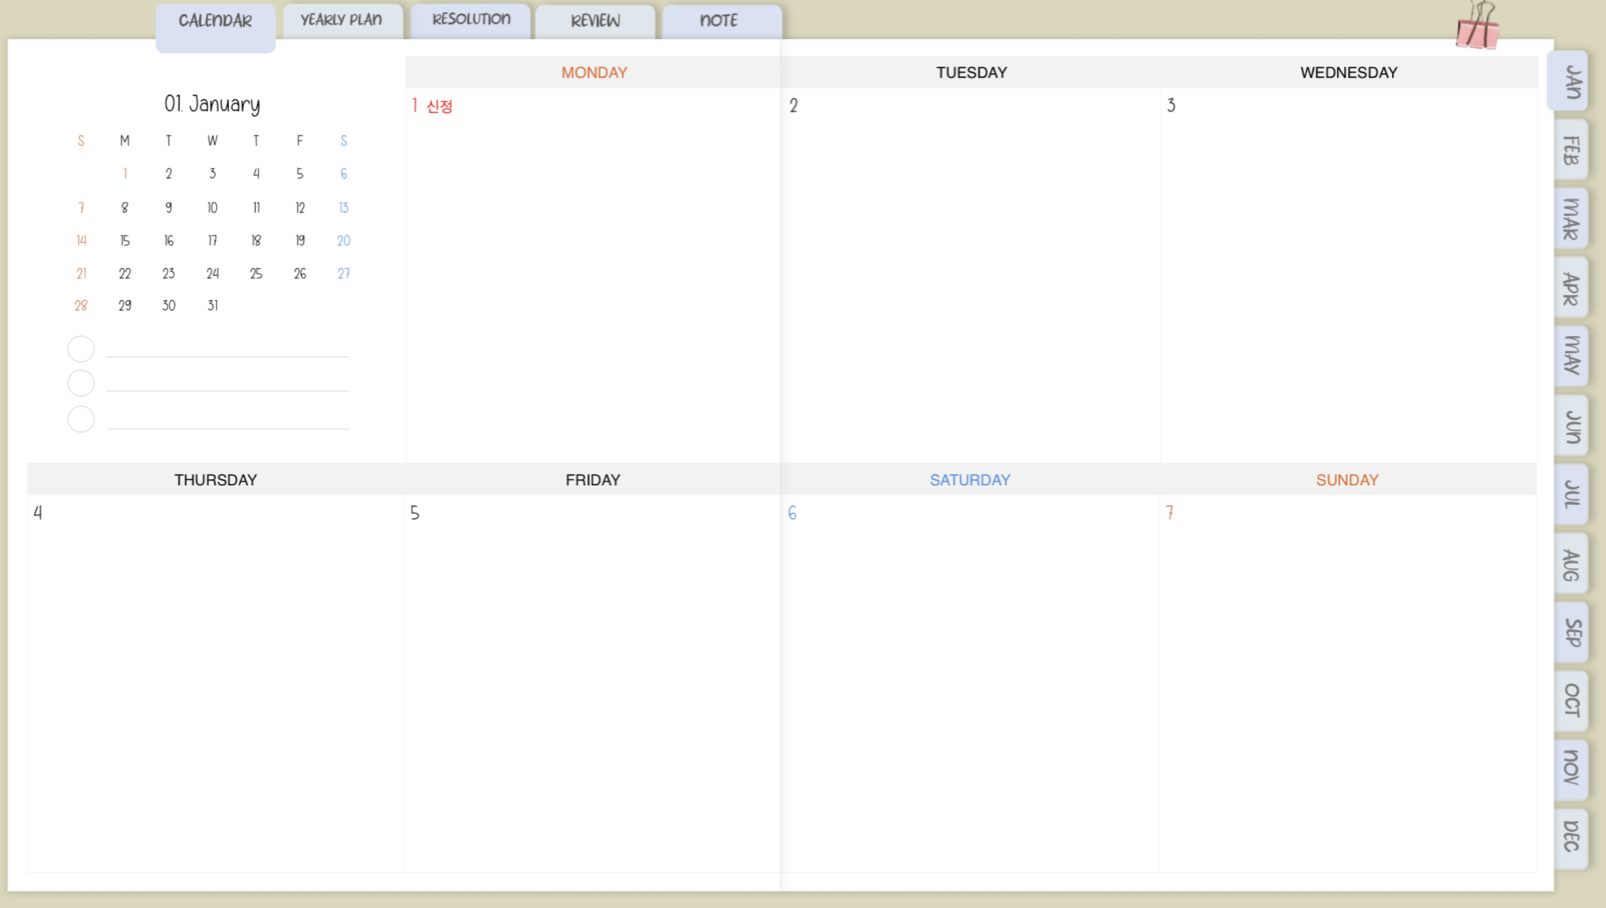The height and width of the screenshot is (908, 1606).
Task: Select 20 in the mini calendar
Action: 343,241
